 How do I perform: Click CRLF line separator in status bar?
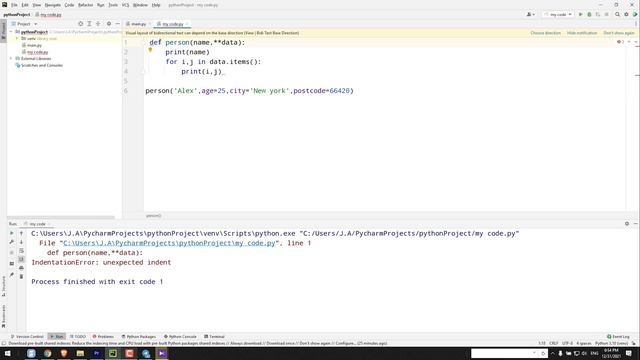tap(553, 343)
